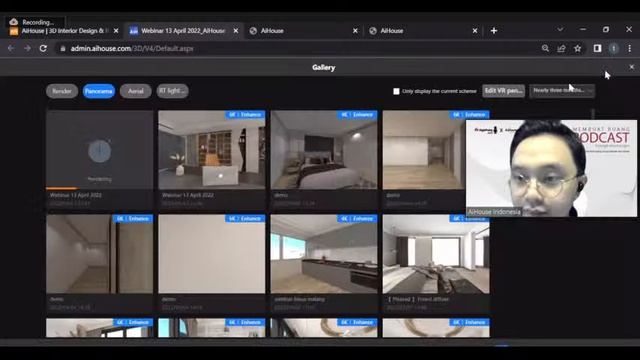Open the tab search chevron

[560, 29]
